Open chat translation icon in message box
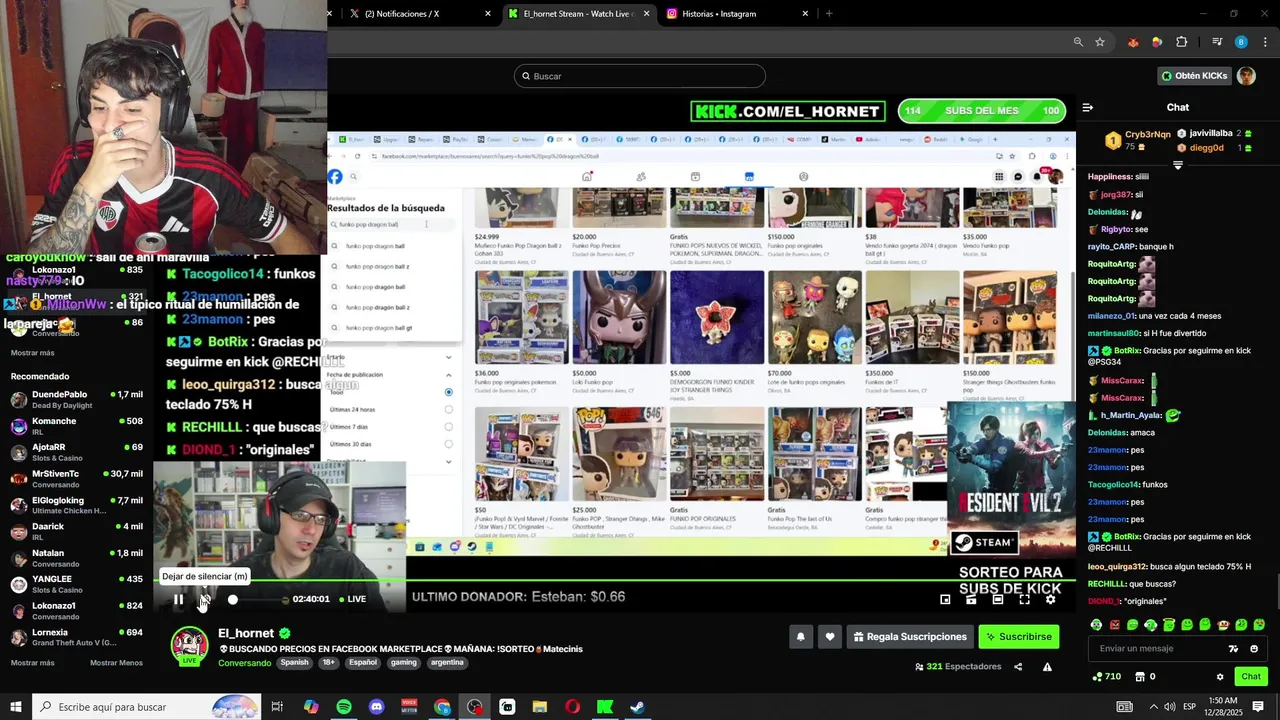This screenshot has width=1280, height=720. point(1234,649)
